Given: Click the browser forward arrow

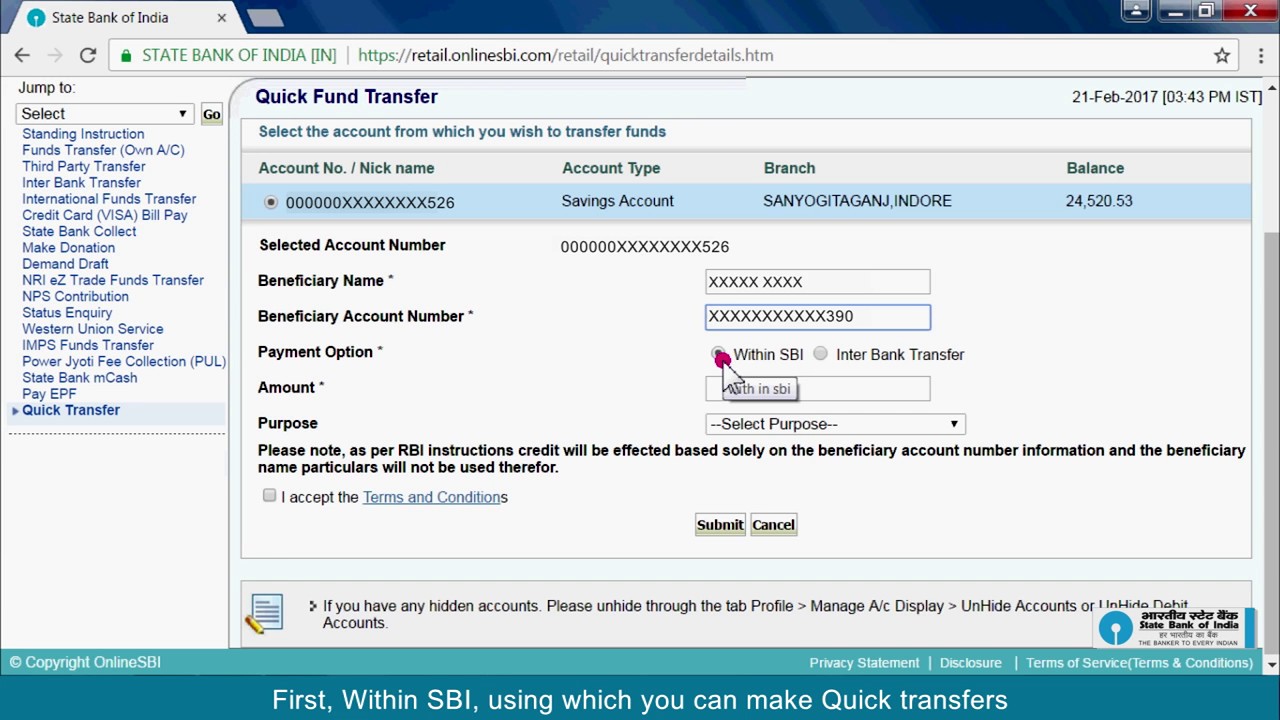Looking at the screenshot, I should coord(55,55).
